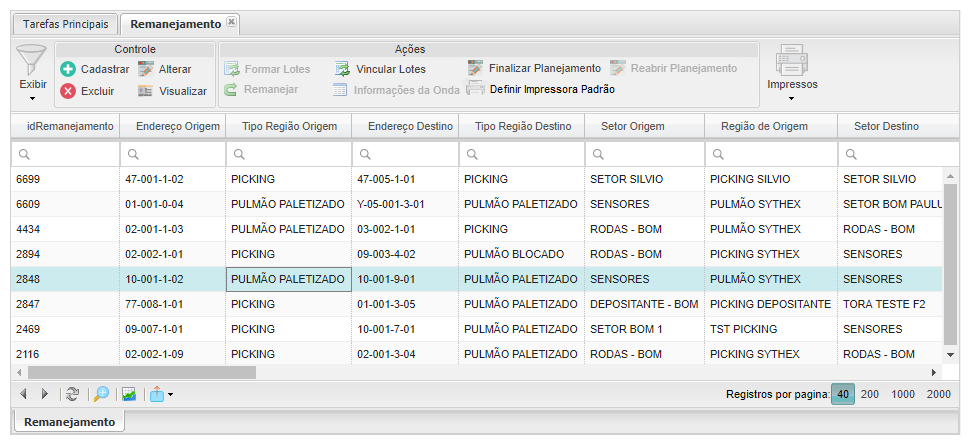Close the Remanejamento tab

[231, 21]
